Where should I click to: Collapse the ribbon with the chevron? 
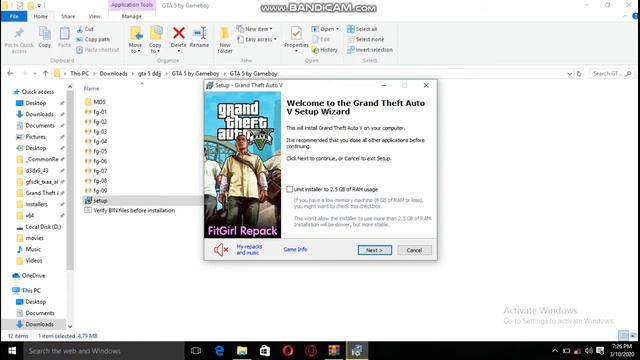tap(625, 16)
